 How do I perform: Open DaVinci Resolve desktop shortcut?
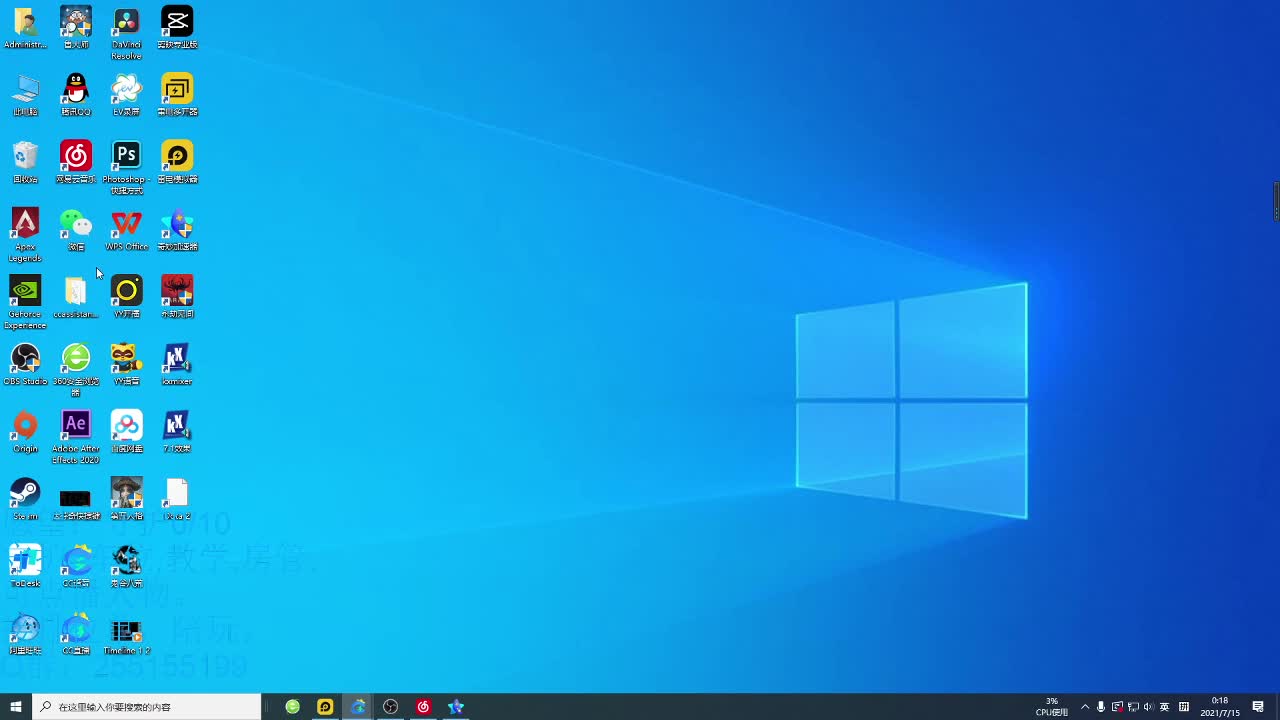tap(126, 33)
